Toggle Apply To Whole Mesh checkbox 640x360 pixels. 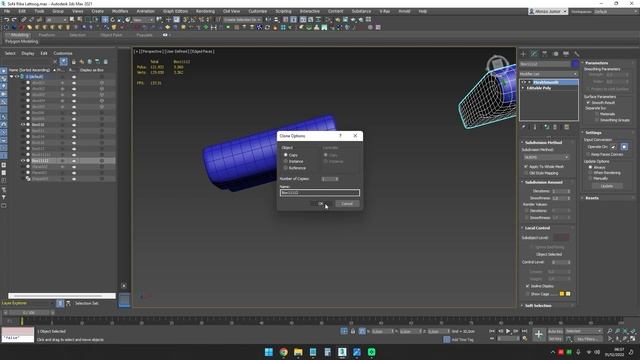(526, 167)
